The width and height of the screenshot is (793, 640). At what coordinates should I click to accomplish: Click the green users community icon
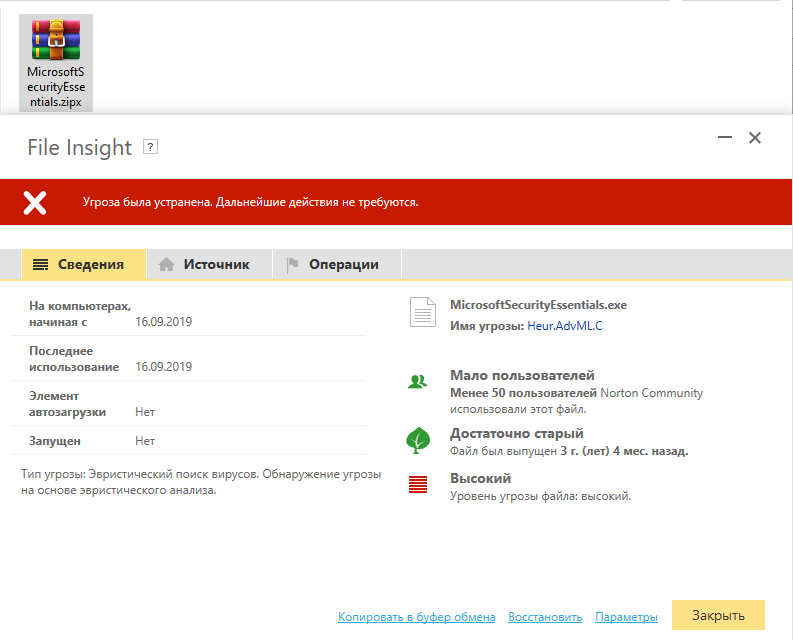[x=418, y=382]
